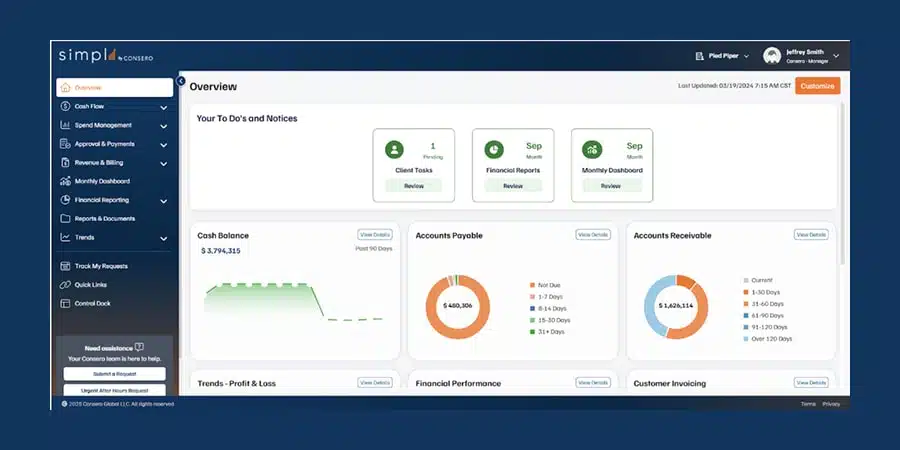The height and width of the screenshot is (450, 900).
Task: Click the Submit a Request button
Action: pyautogui.click(x=115, y=374)
